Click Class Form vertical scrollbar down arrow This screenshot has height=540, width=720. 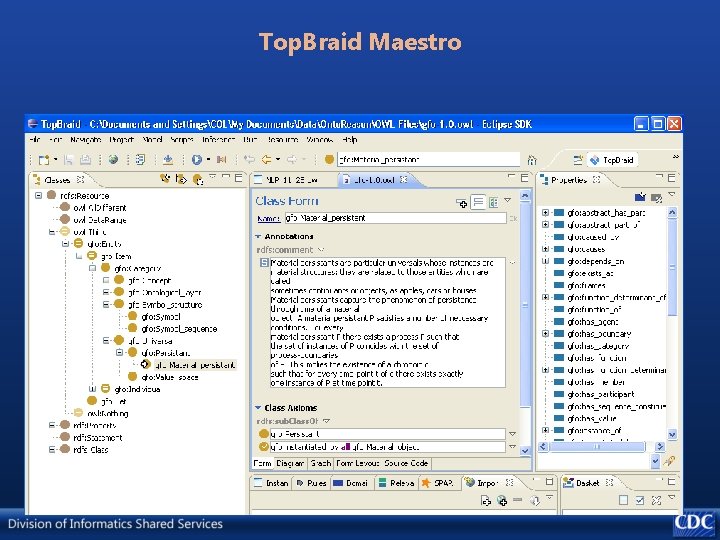[x=525, y=451]
